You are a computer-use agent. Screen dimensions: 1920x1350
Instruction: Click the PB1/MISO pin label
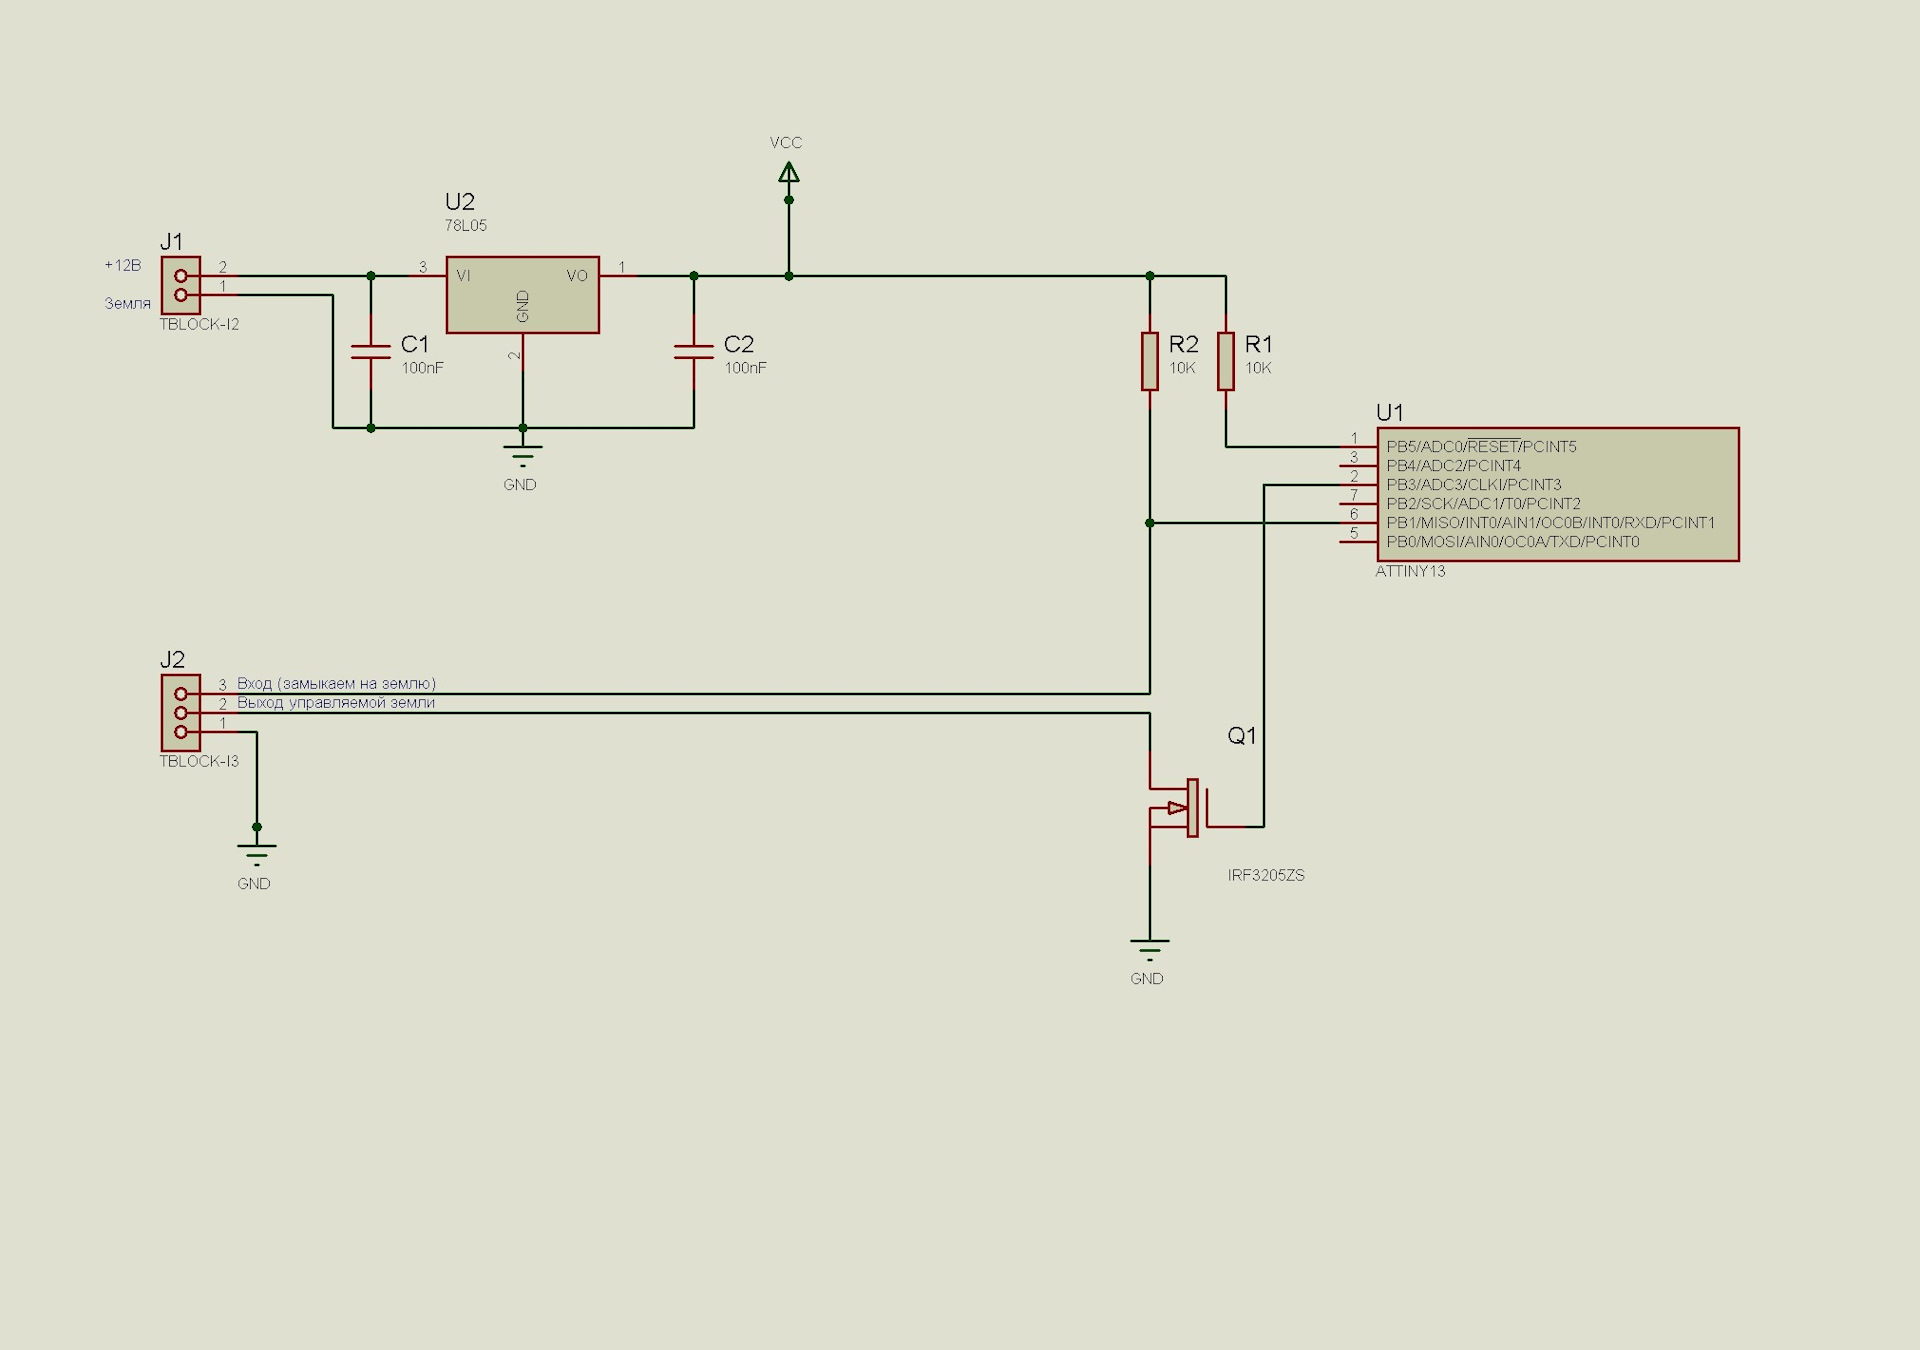(x=1550, y=522)
